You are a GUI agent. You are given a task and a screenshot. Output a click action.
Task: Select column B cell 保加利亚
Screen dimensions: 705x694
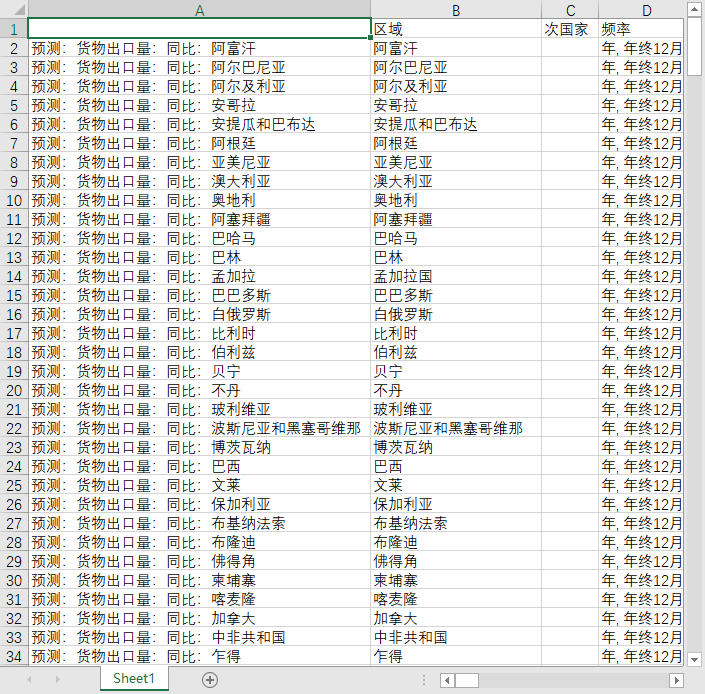(x=456, y=504)
